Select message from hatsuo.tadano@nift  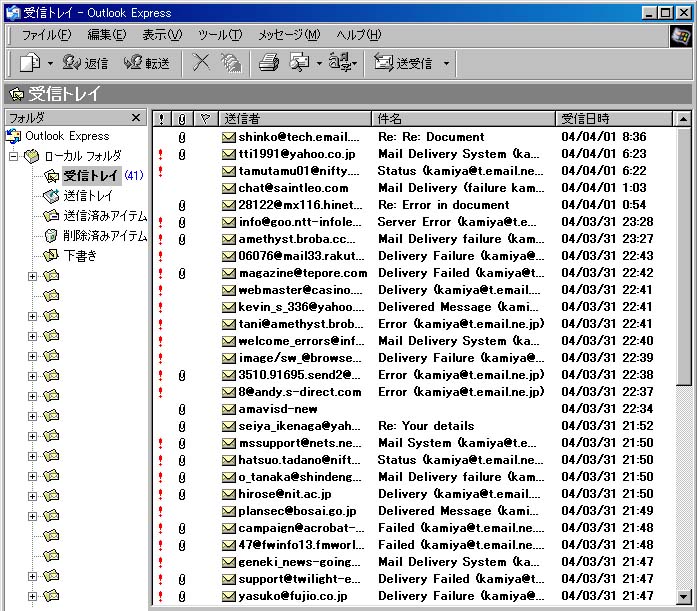point(299,460)
